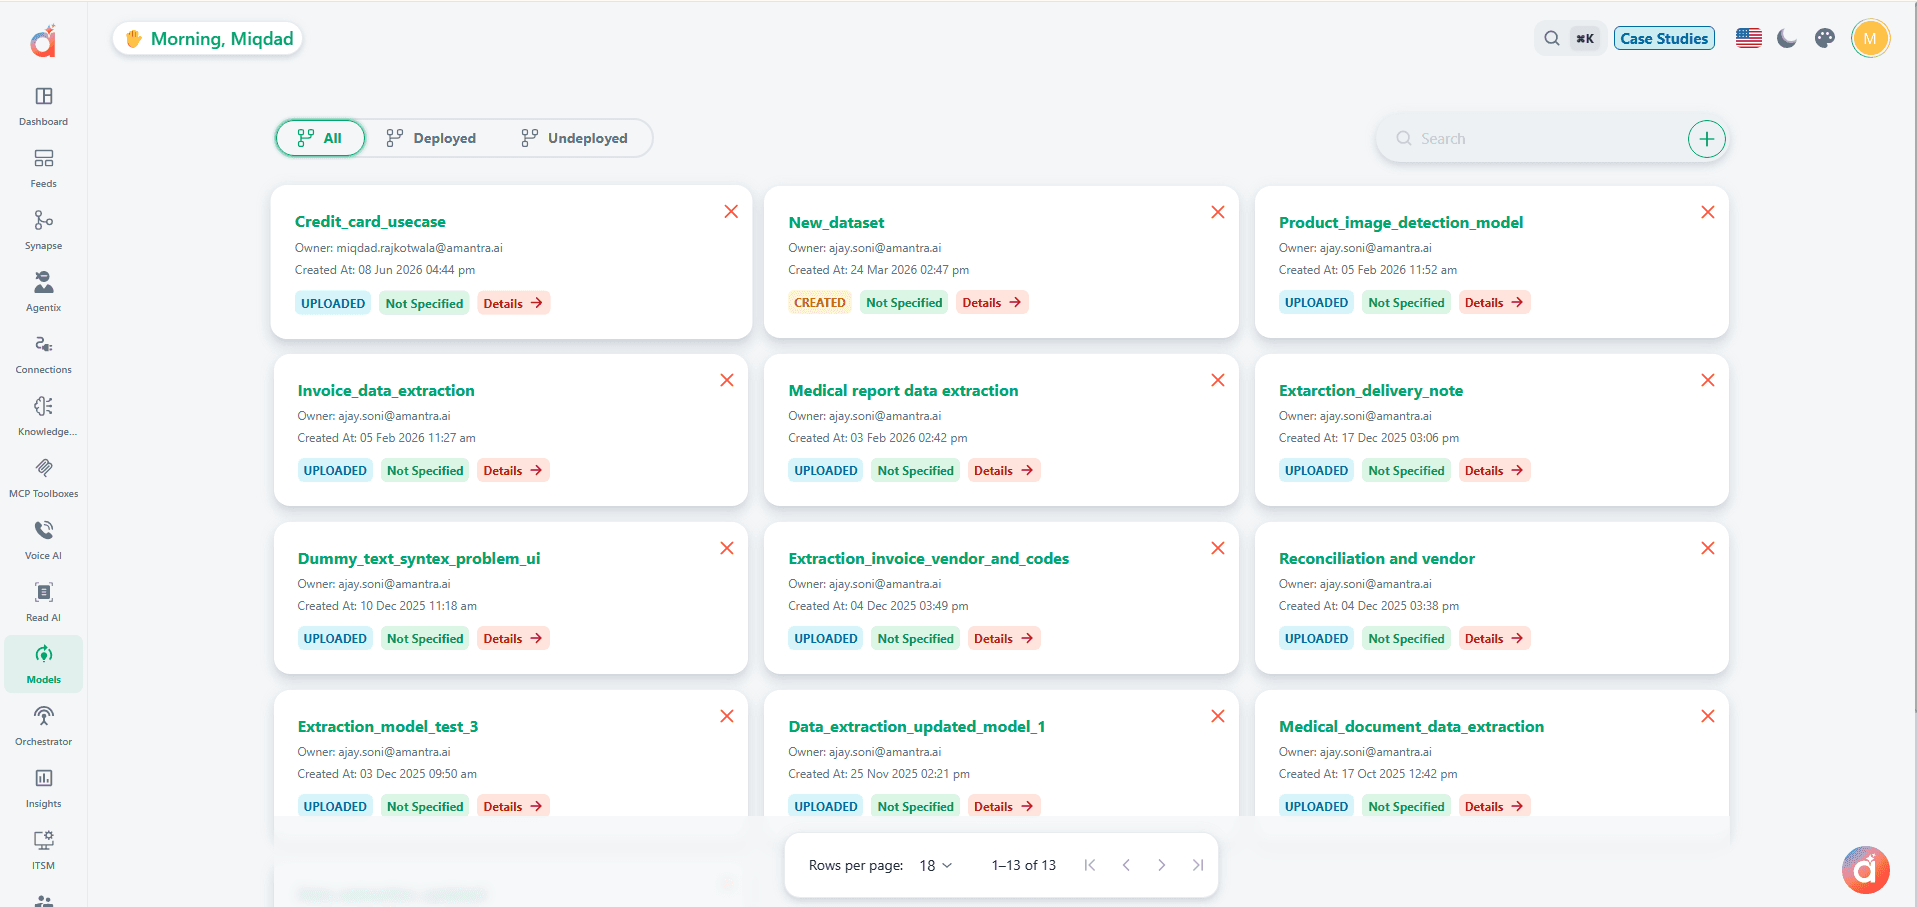
Task: Add a new model with plus button
Action: pos(1706,139)
